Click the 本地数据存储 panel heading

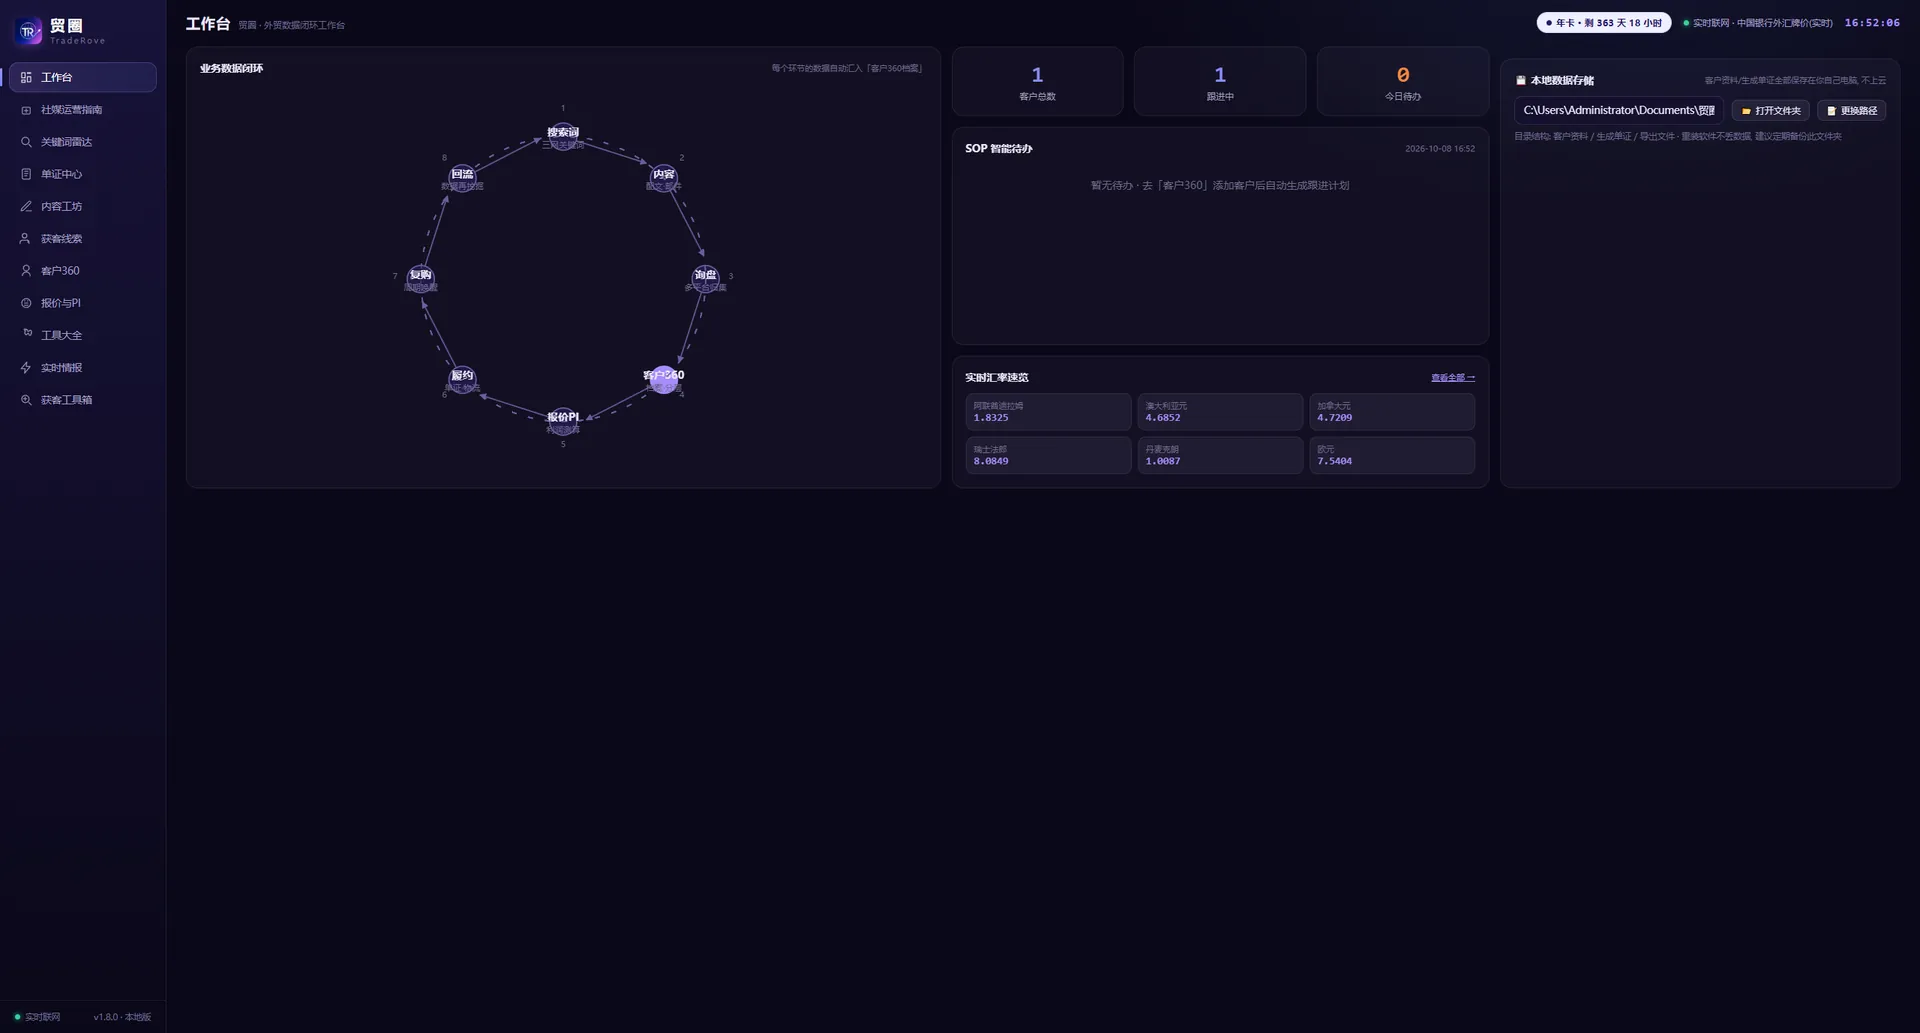pyautogui.click(x=1555, y=81)
